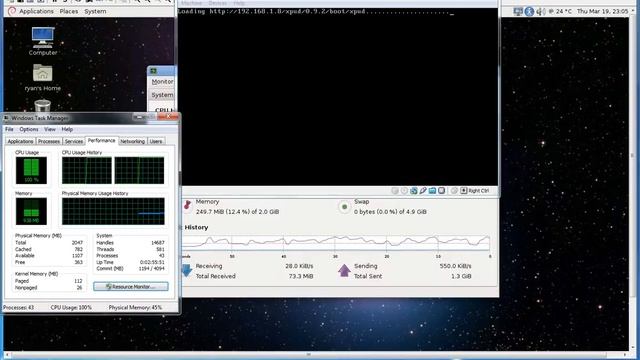The width and height of the screenshot is (640, 360).
Task: Click VirtualBox optical disc status icon
Action: click(404, 191)
